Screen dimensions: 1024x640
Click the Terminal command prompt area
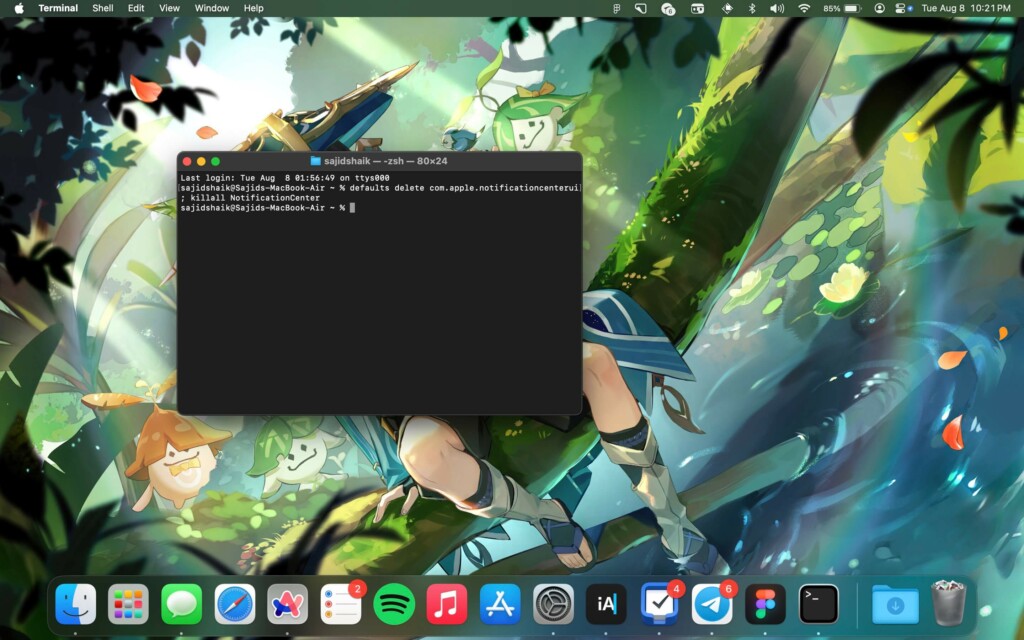[x=380, y=300]
